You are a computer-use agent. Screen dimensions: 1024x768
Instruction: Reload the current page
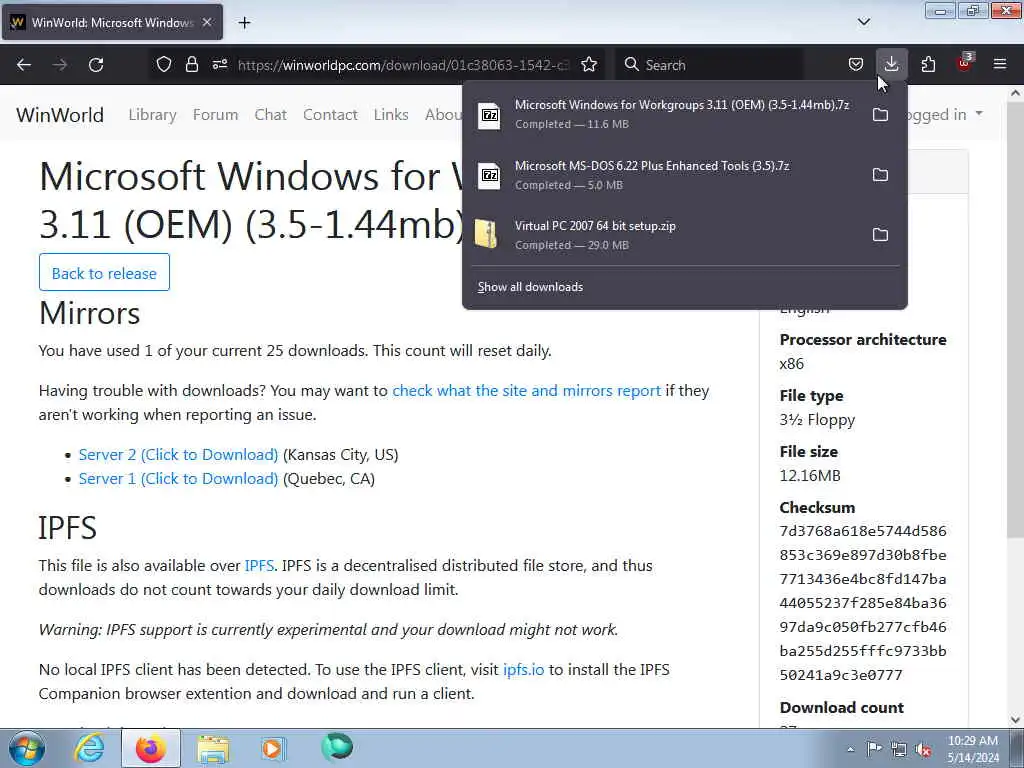(96, 65)
